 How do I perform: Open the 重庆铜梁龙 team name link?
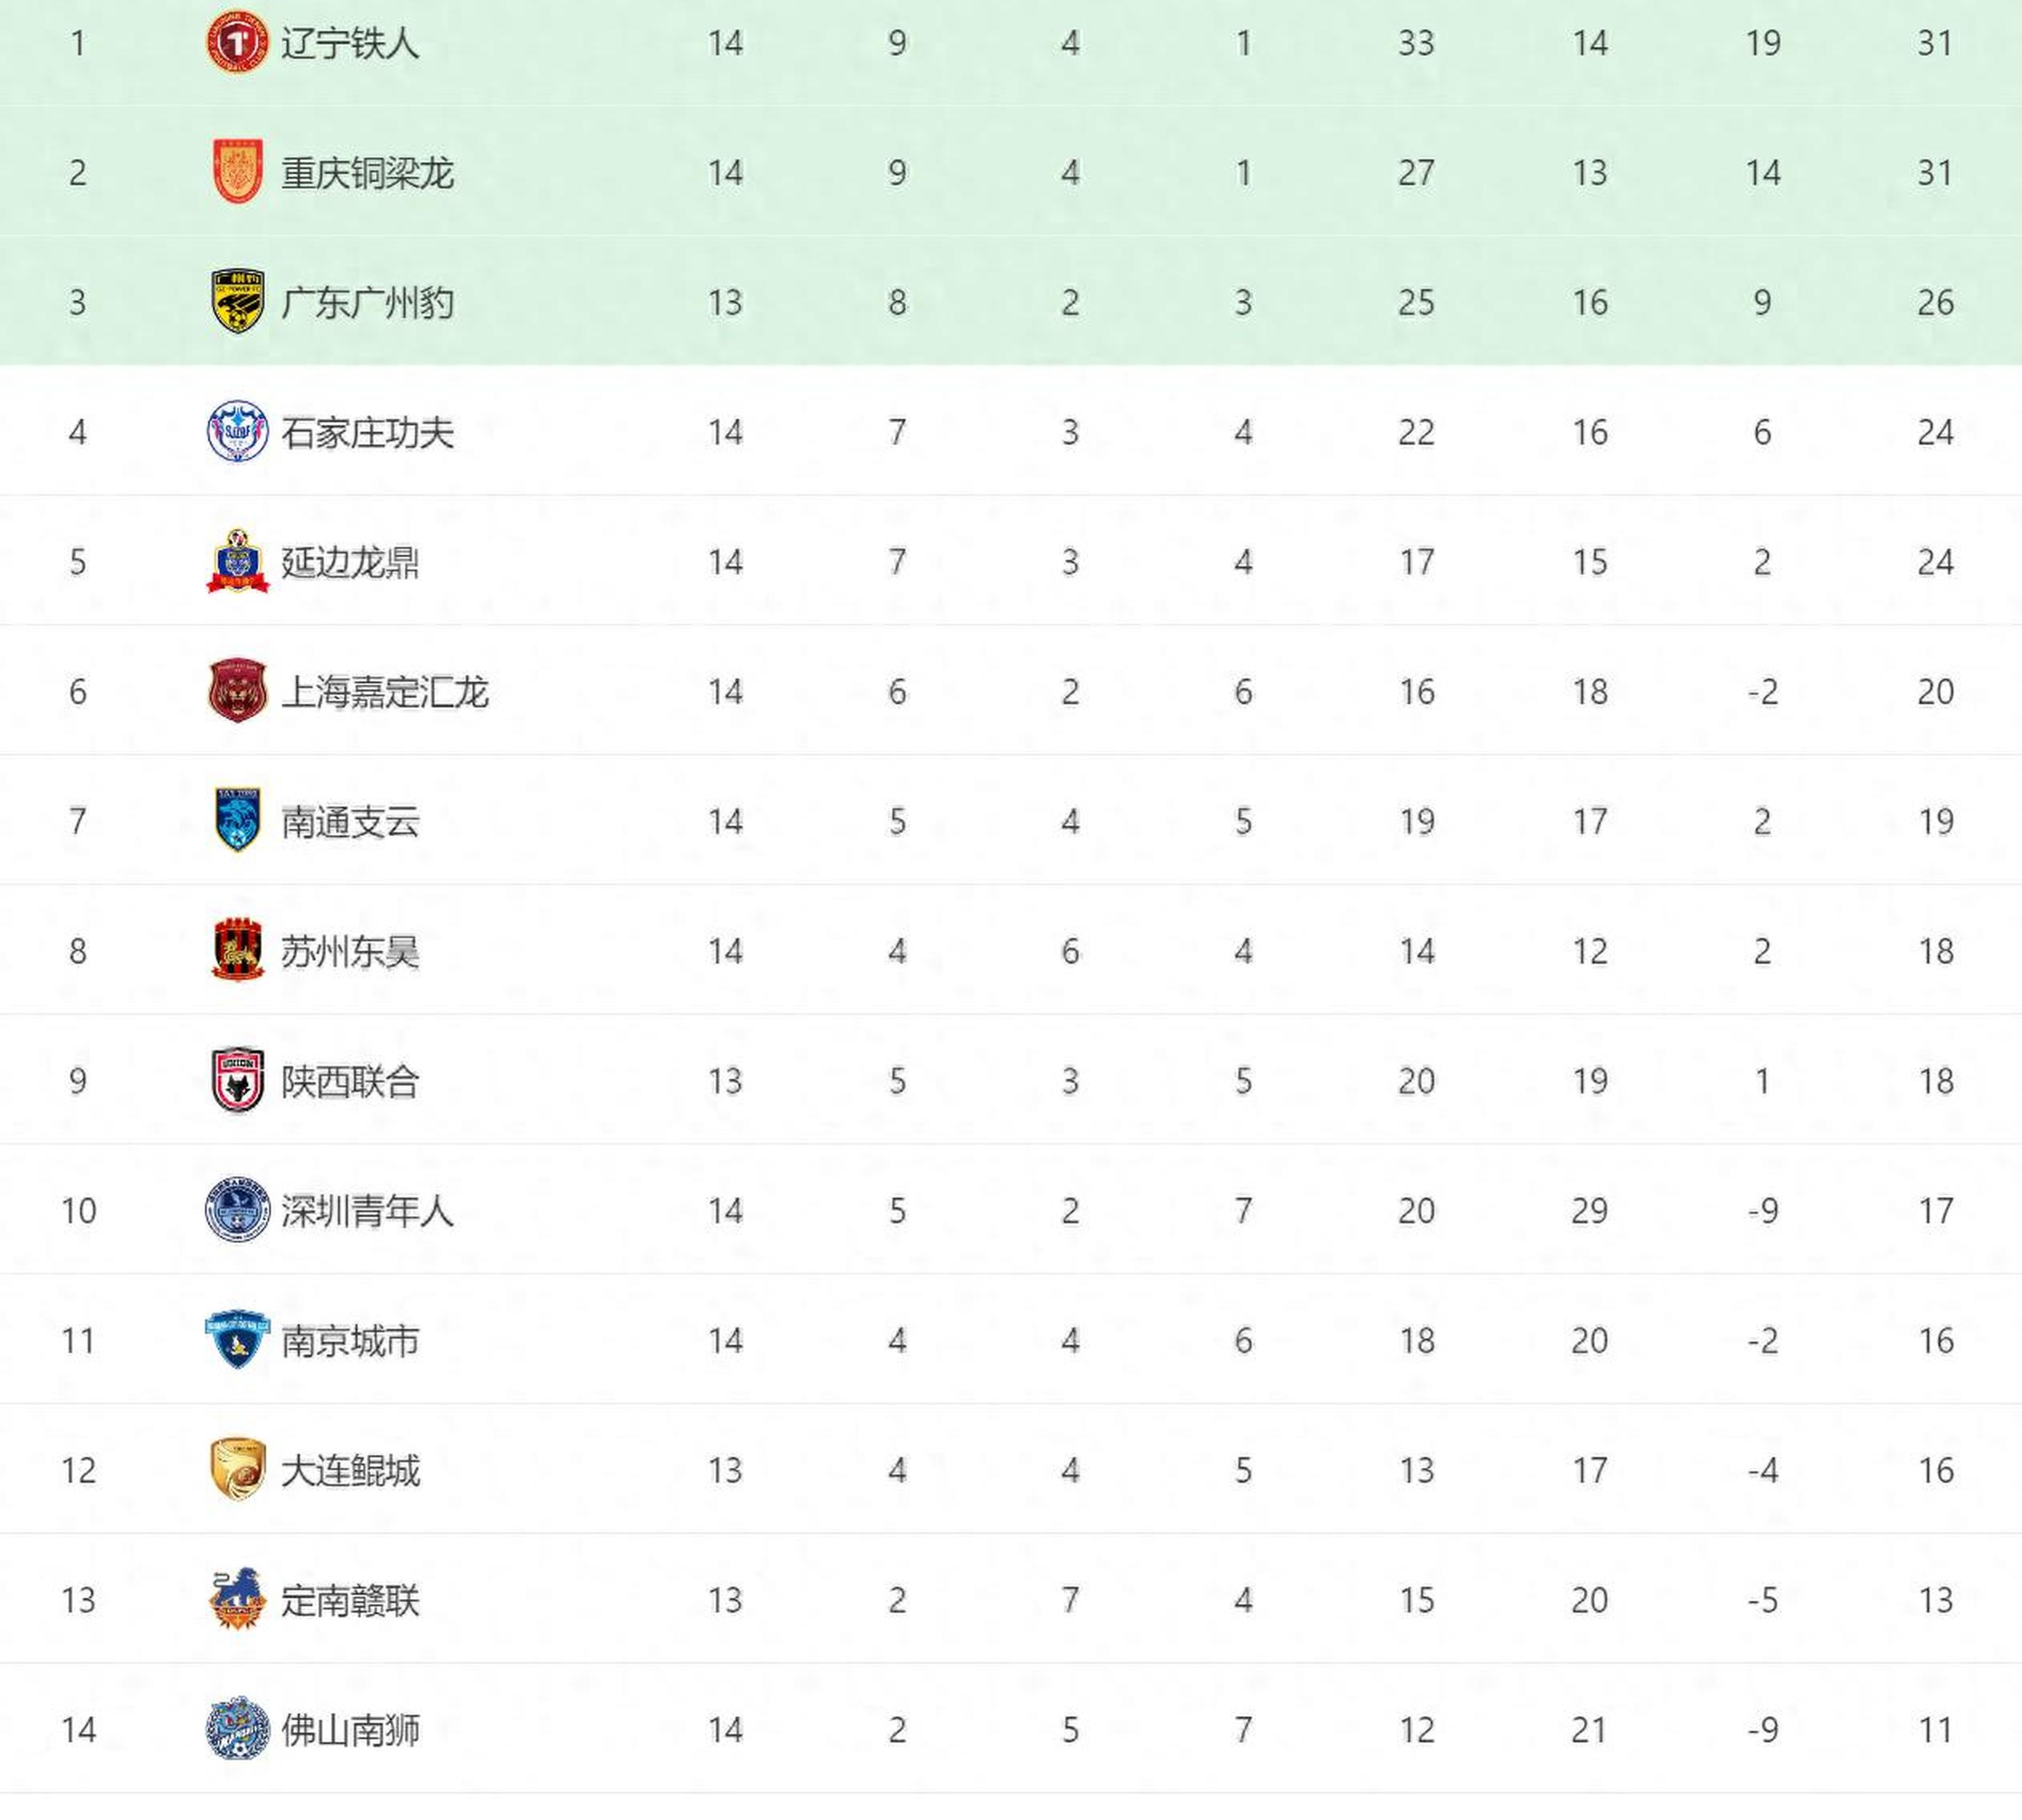[368, 173]
